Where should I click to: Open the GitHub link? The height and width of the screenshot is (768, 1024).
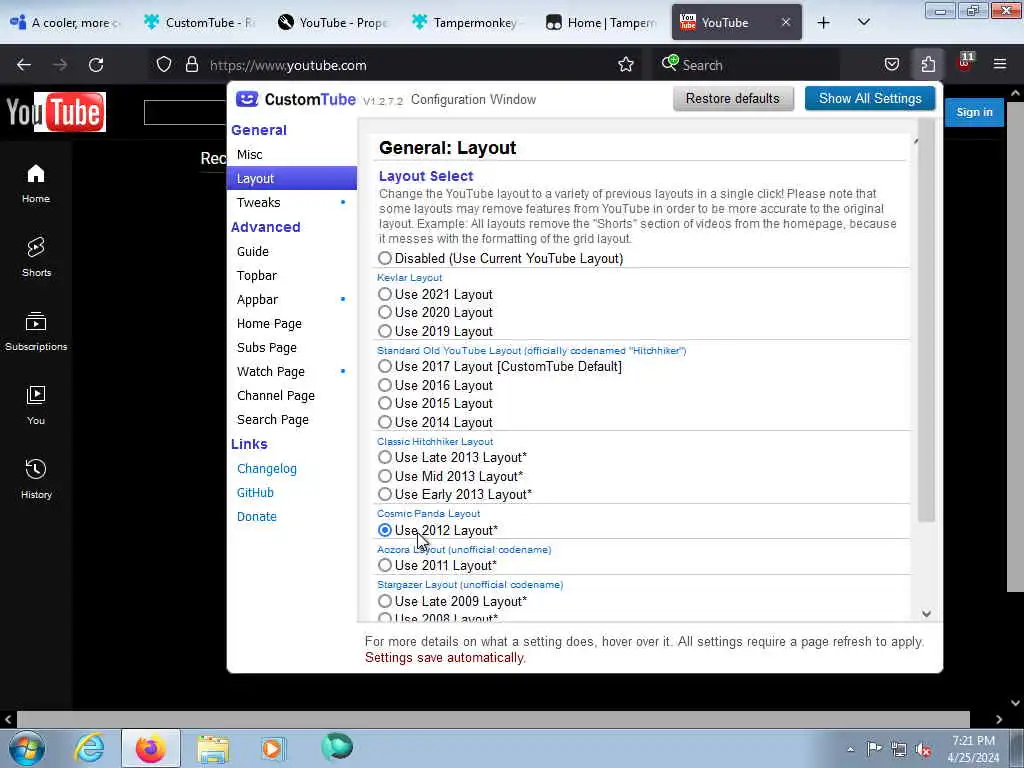[255, 493]
